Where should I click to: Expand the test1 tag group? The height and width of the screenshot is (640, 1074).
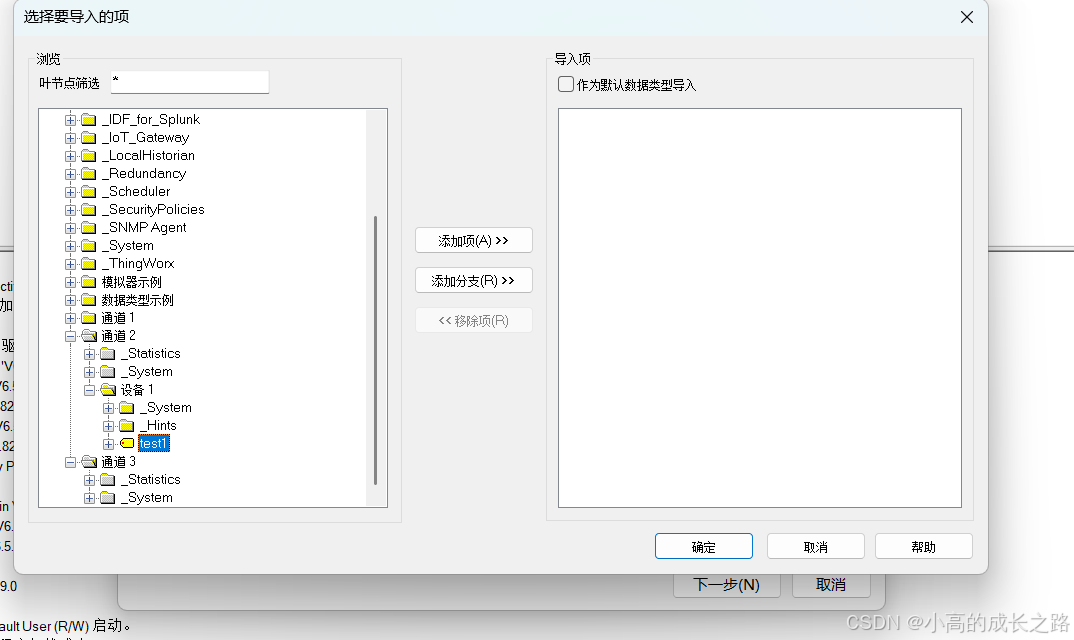tap(108, 444)
